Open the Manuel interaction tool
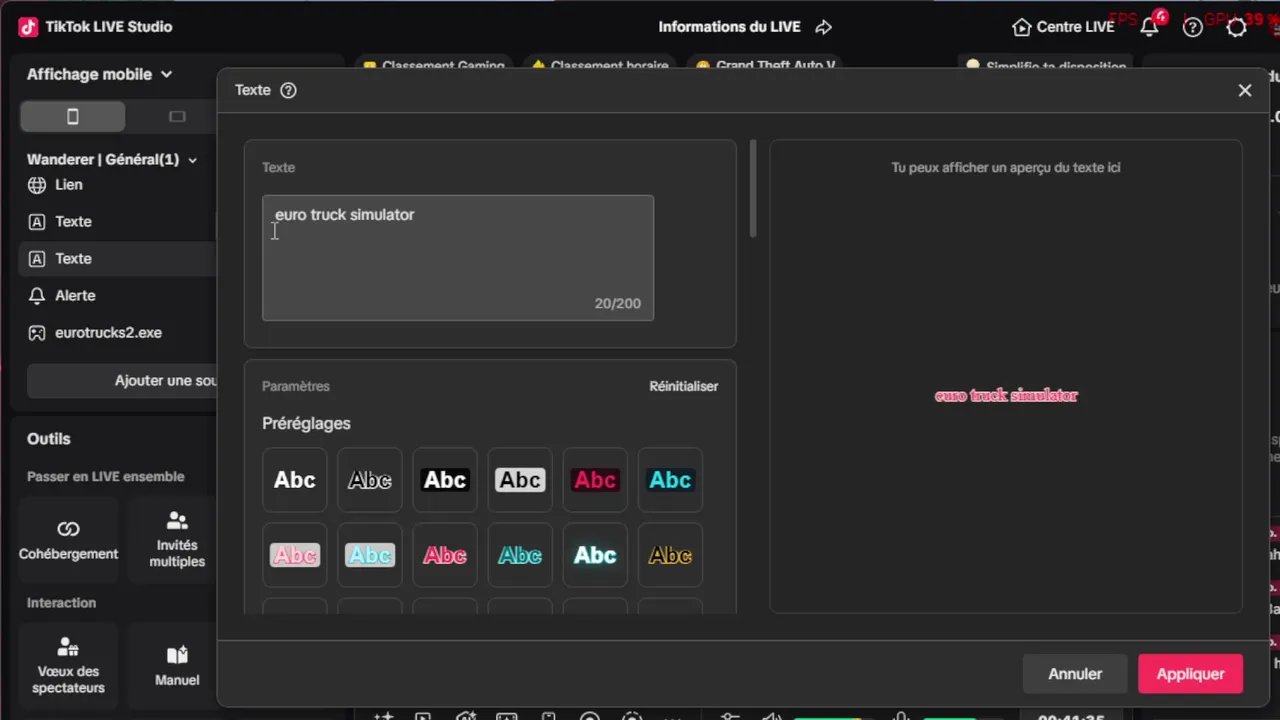Viewport: 1280px width, 720px height. pos(177,665)
